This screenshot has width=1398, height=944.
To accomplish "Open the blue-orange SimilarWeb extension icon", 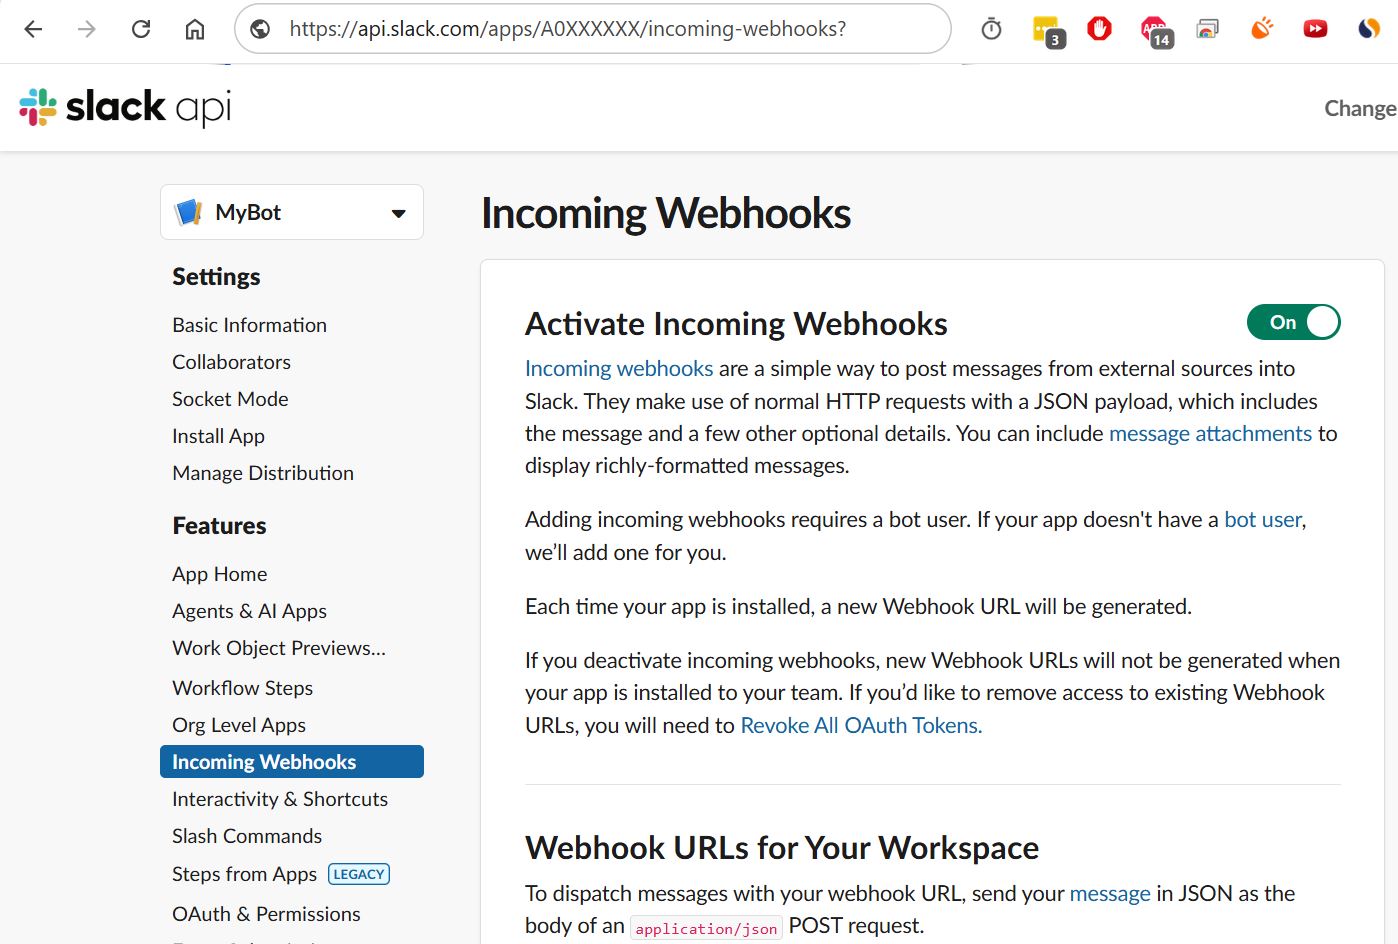I will pyautogui.click(x=1369, y=29).
